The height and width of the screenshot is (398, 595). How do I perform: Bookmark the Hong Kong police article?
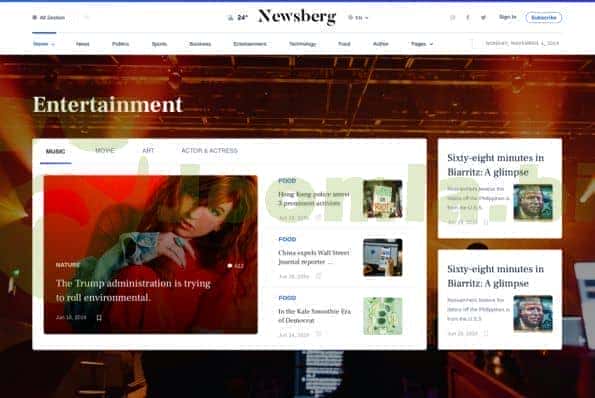(x=318, y=217)
